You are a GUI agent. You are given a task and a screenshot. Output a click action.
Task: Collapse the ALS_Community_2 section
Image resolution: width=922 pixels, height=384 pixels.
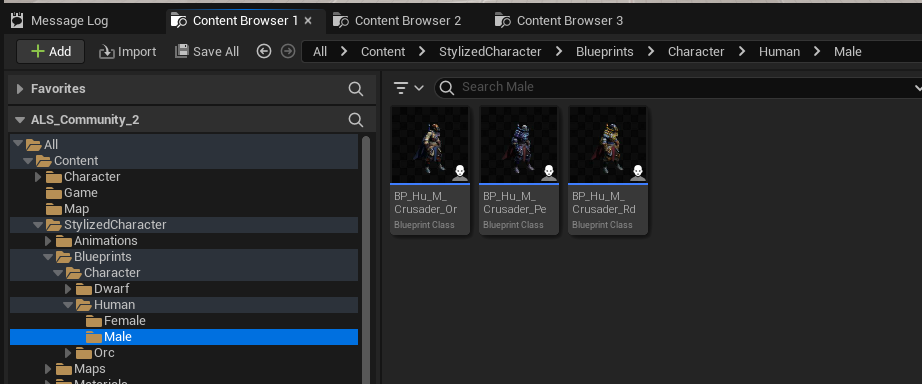point(20,120)
